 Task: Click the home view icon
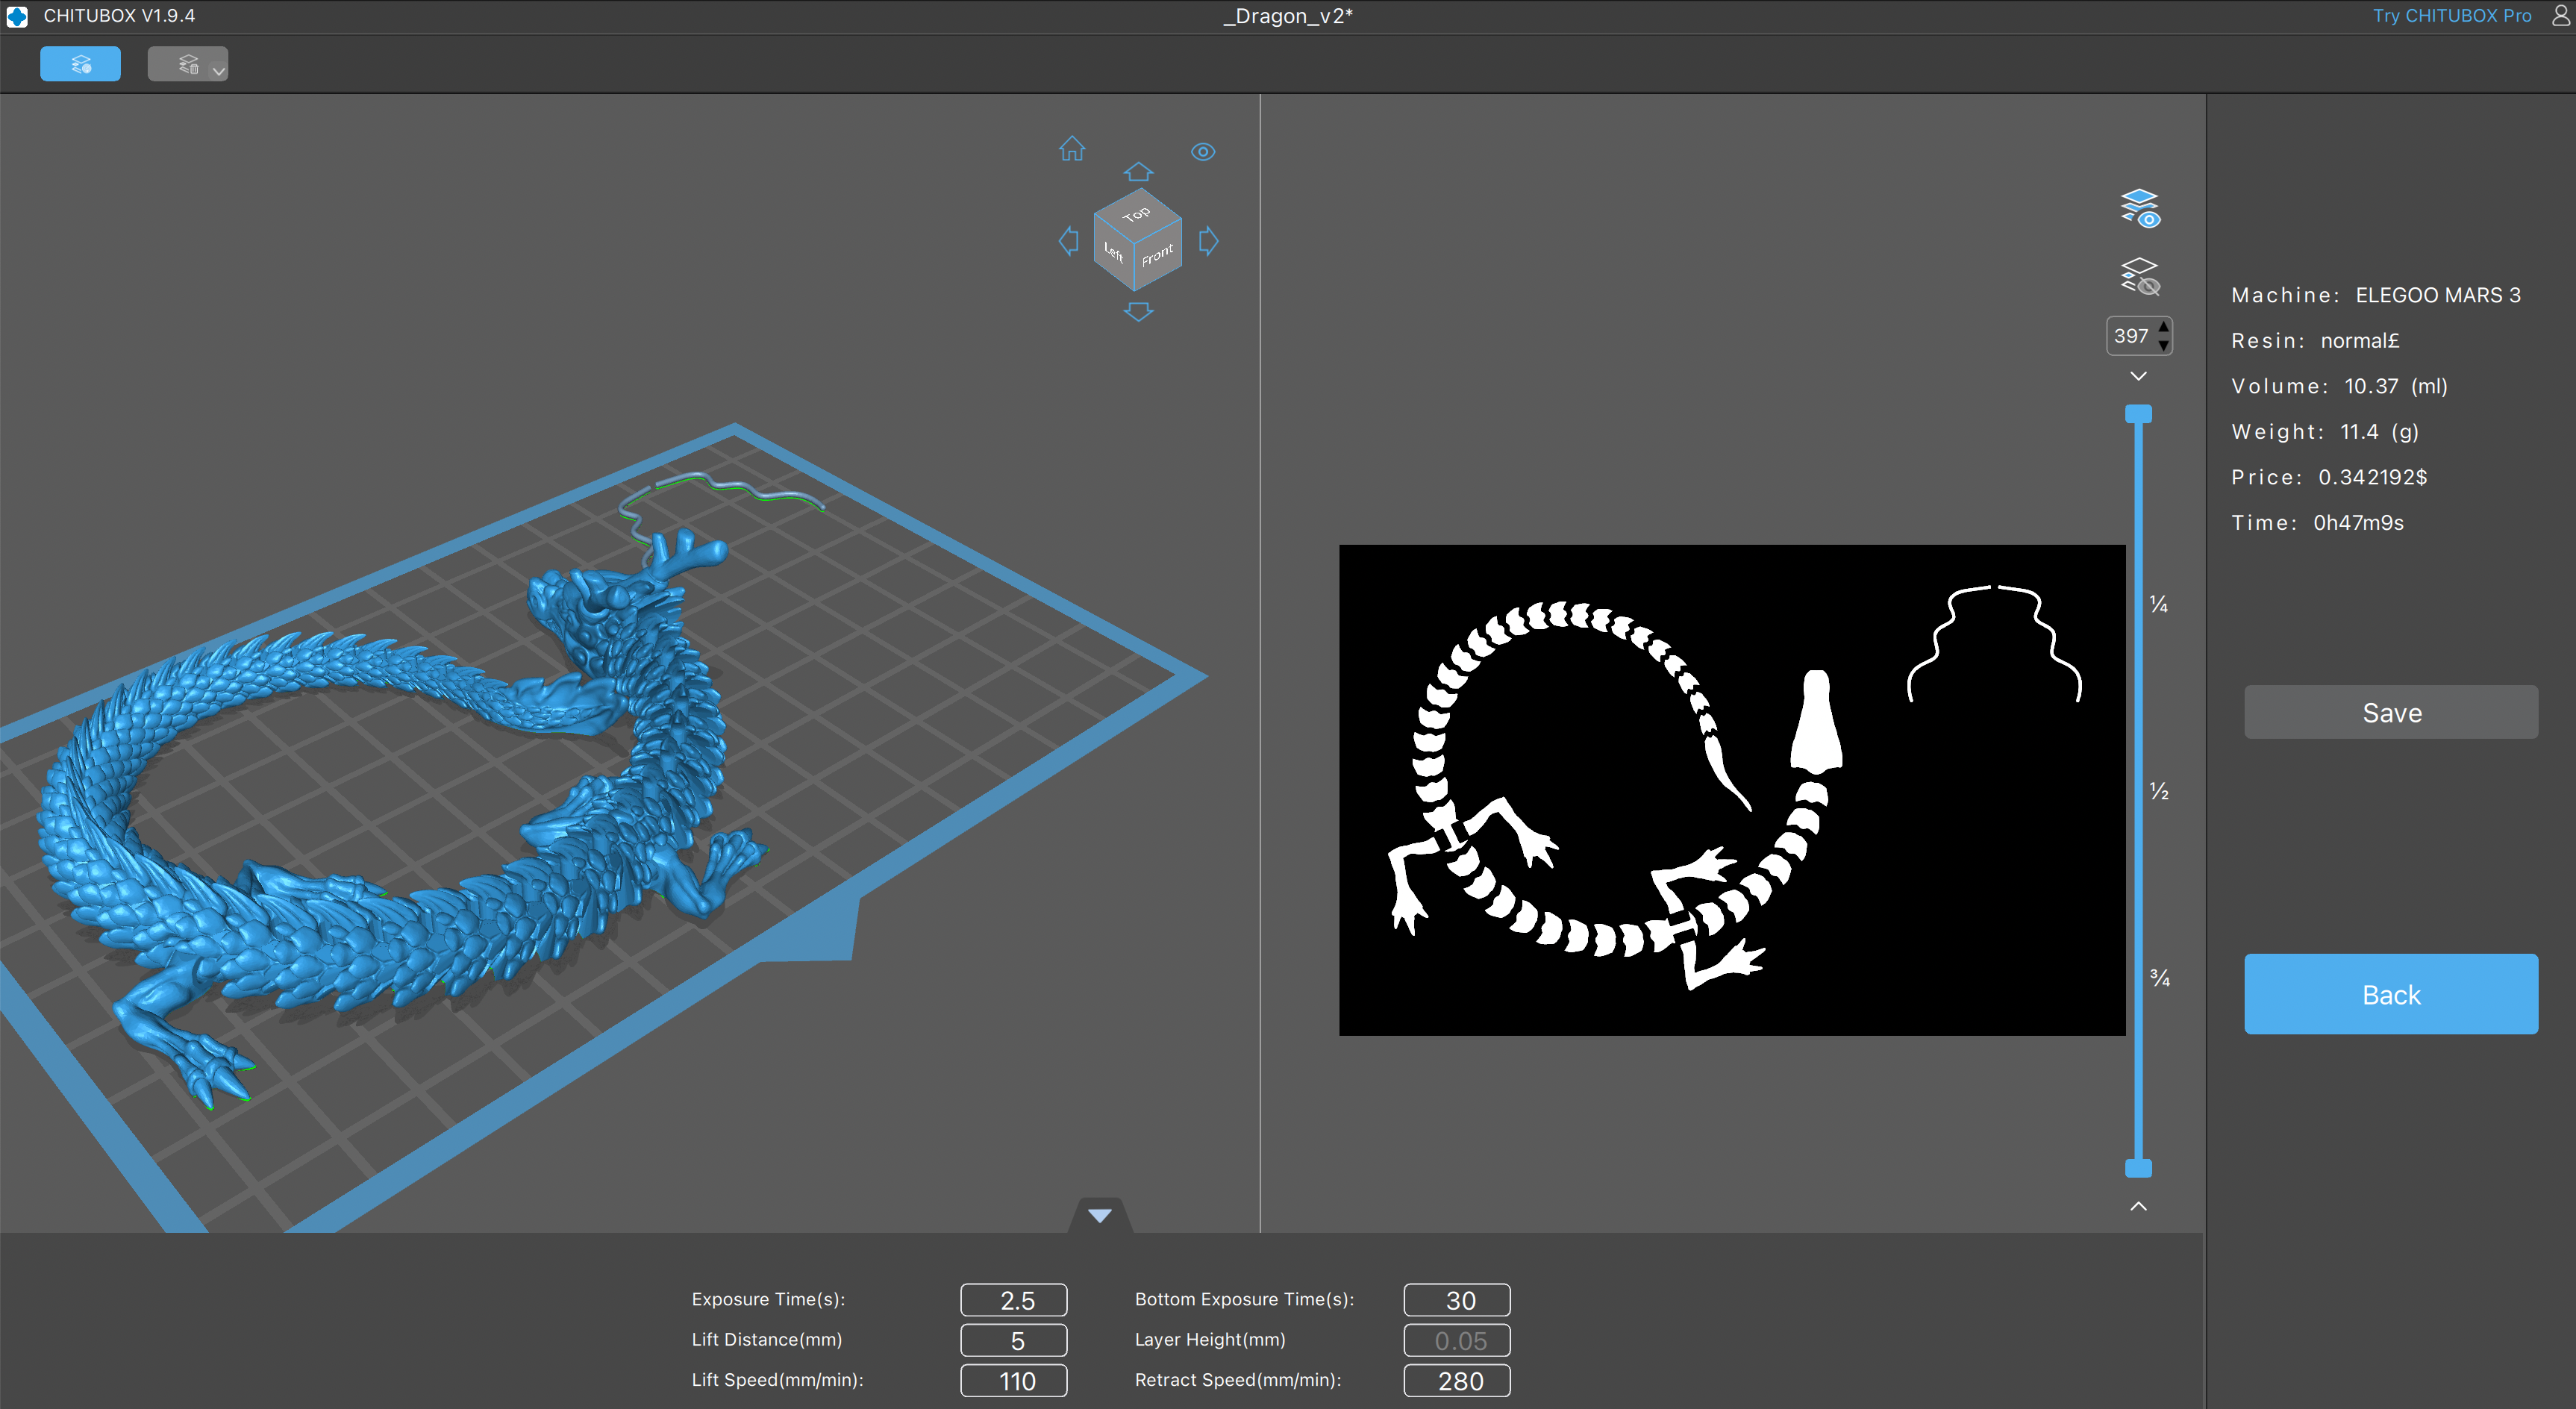(x=1072, y=149)
